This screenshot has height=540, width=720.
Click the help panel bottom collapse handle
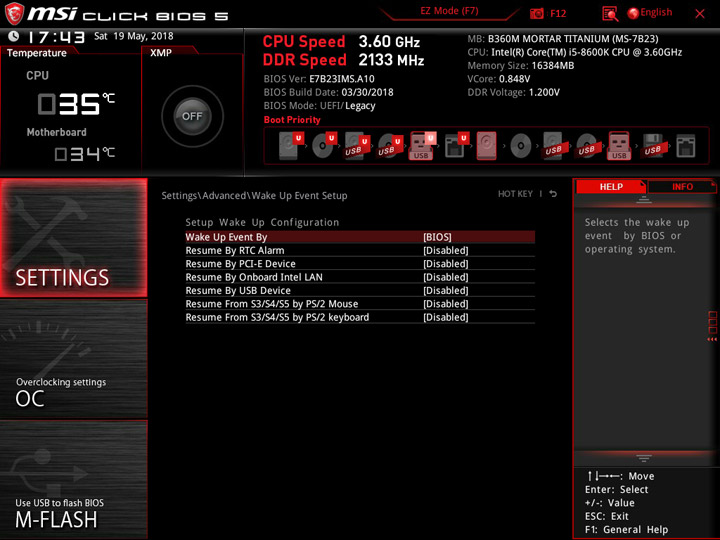coord(644,458)
